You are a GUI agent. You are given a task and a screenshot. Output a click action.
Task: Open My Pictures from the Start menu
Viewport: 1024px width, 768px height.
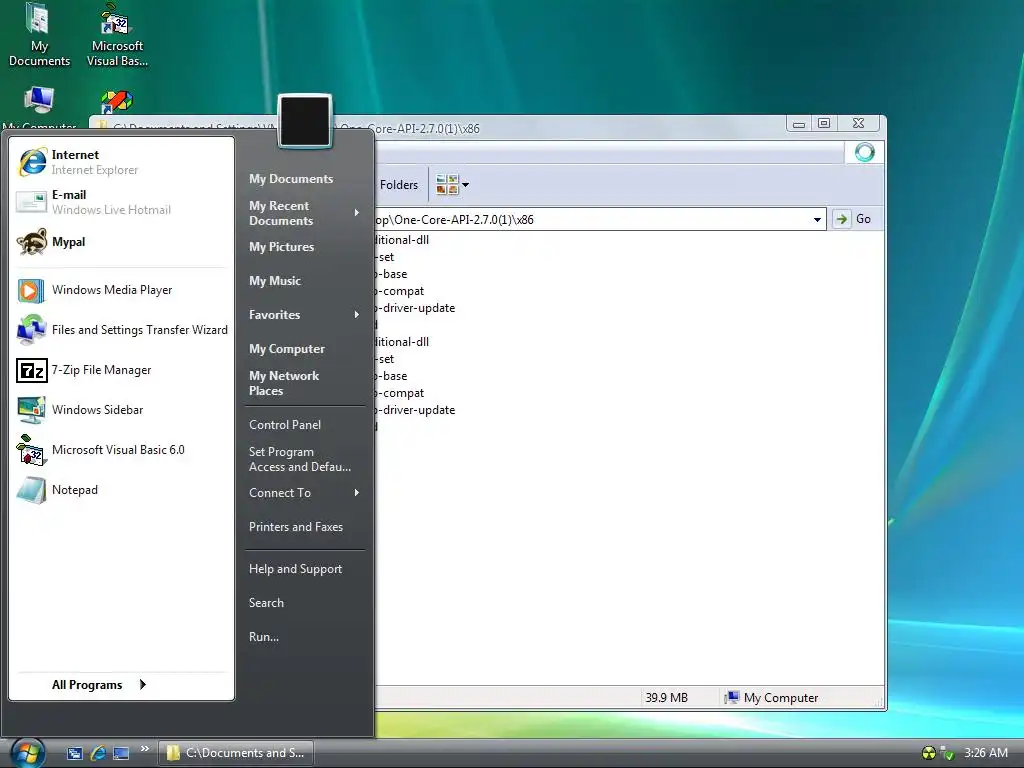pyautogui.click(x=281, y=247)
